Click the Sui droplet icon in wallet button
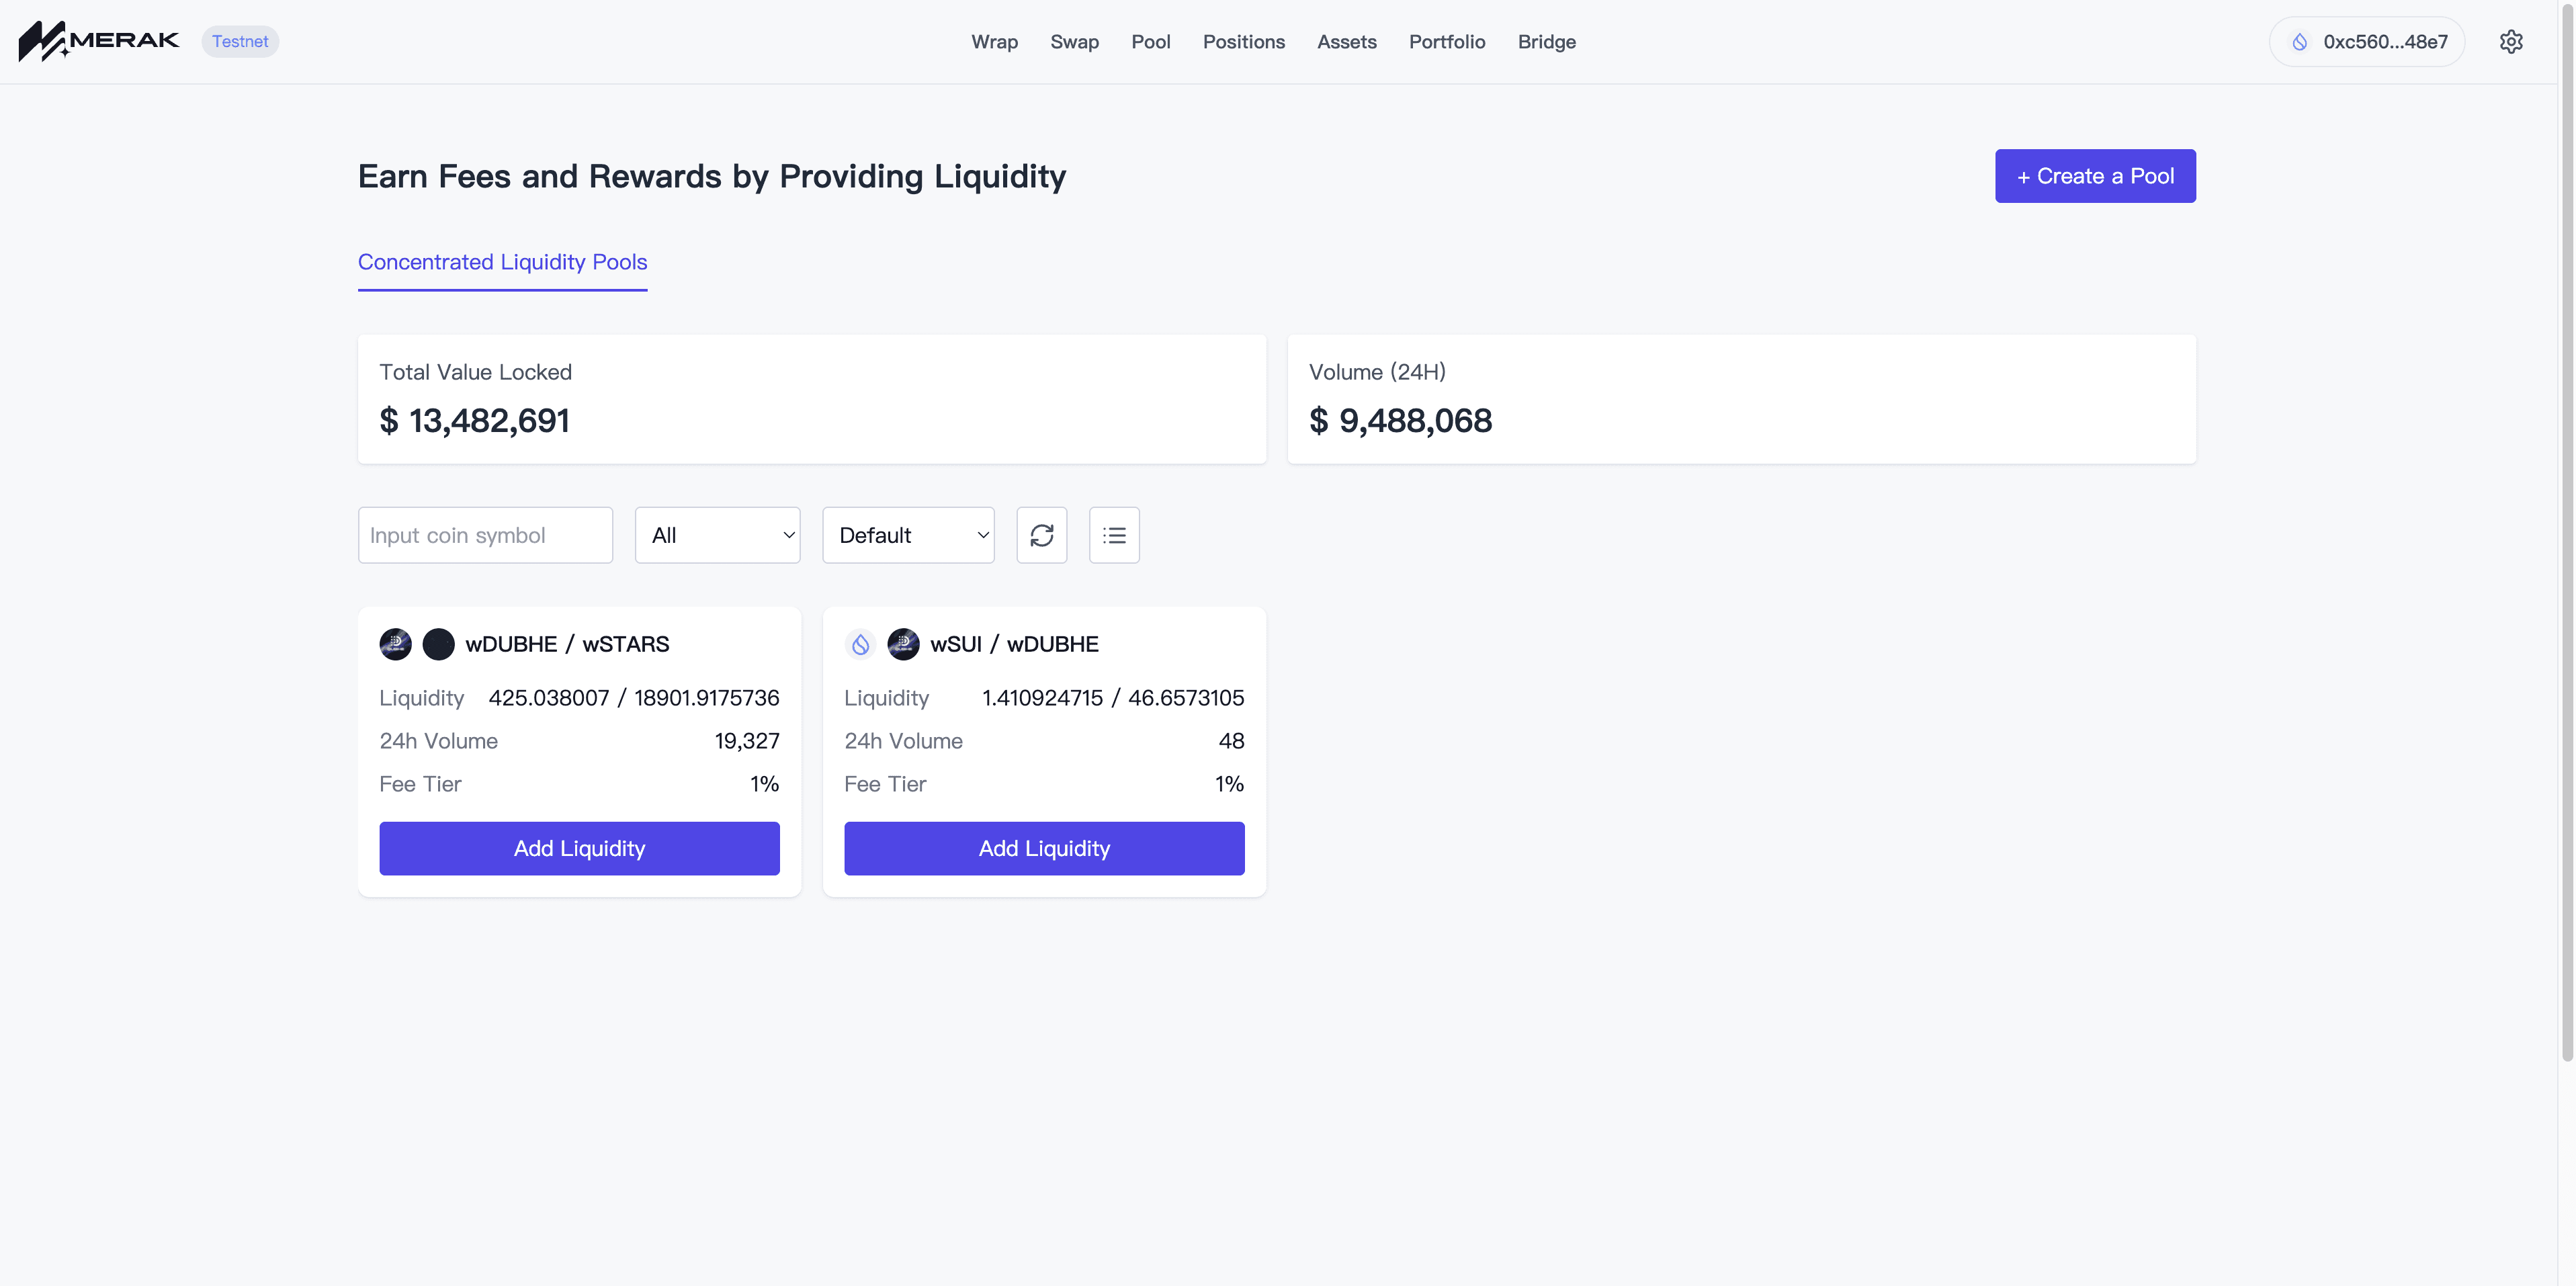The width and height of the screenshot is (2576, 1286). (x=2300, y=42)
